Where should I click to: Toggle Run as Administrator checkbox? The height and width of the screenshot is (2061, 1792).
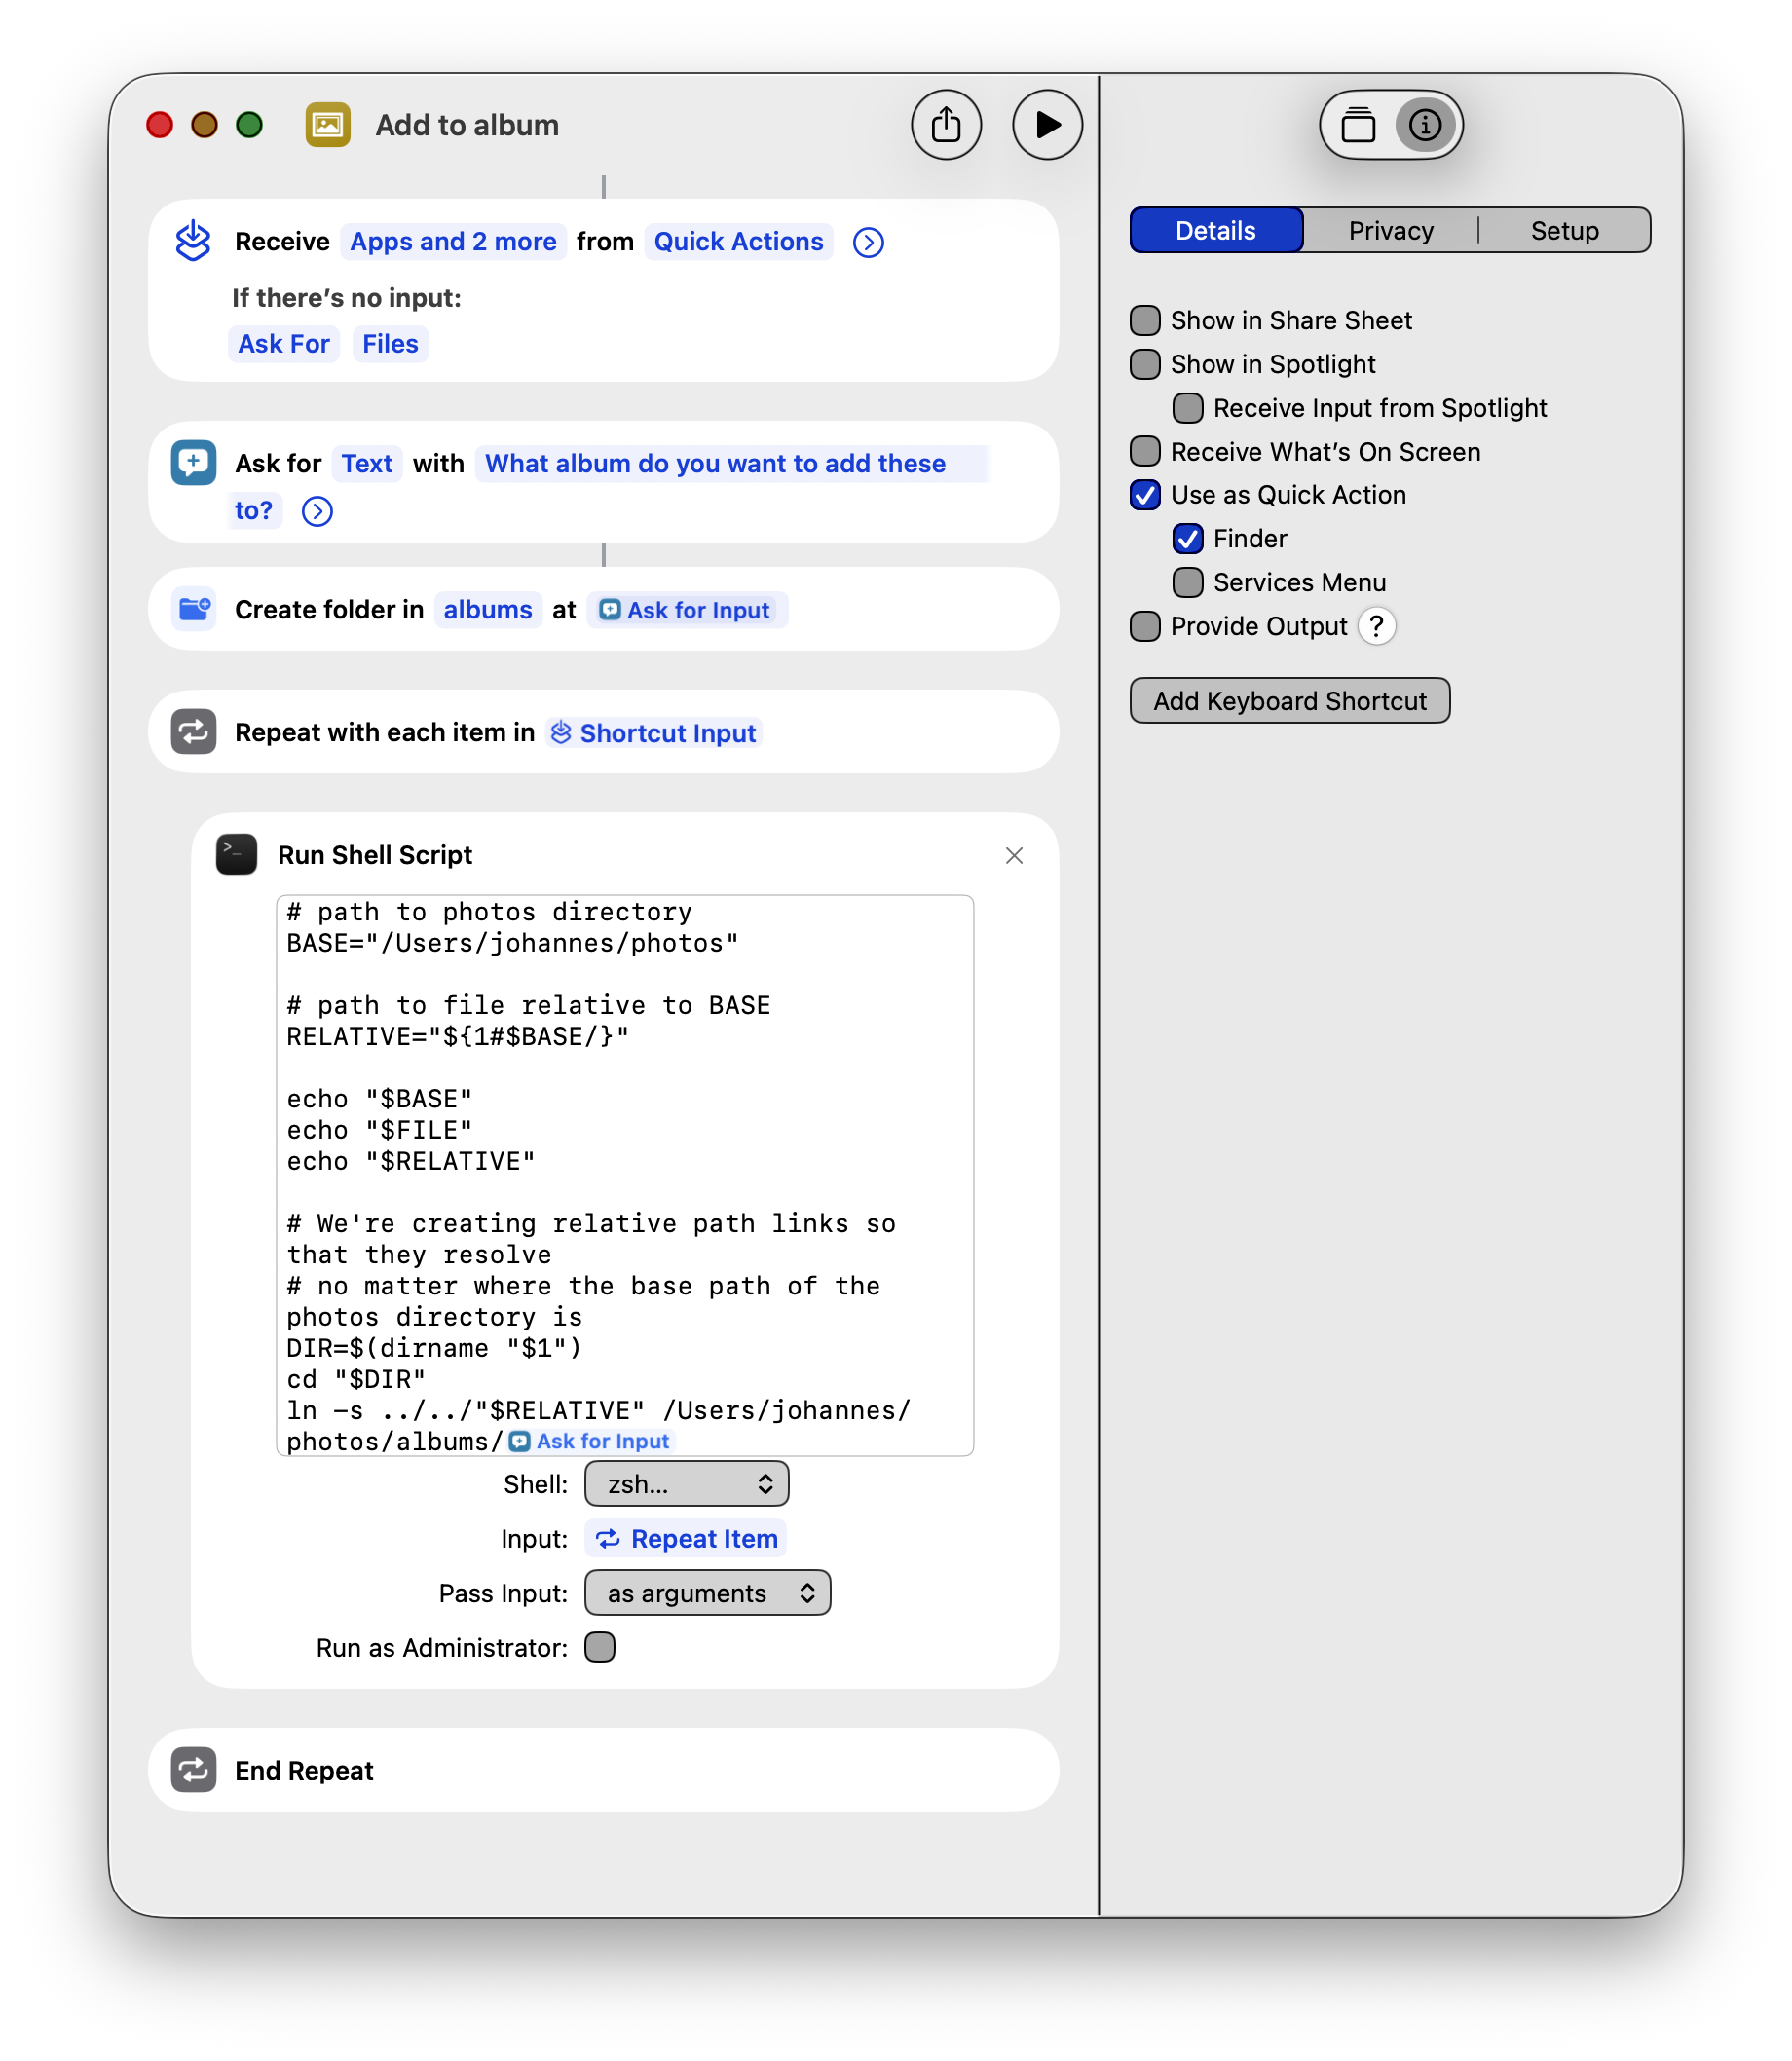pos(600,1647)
